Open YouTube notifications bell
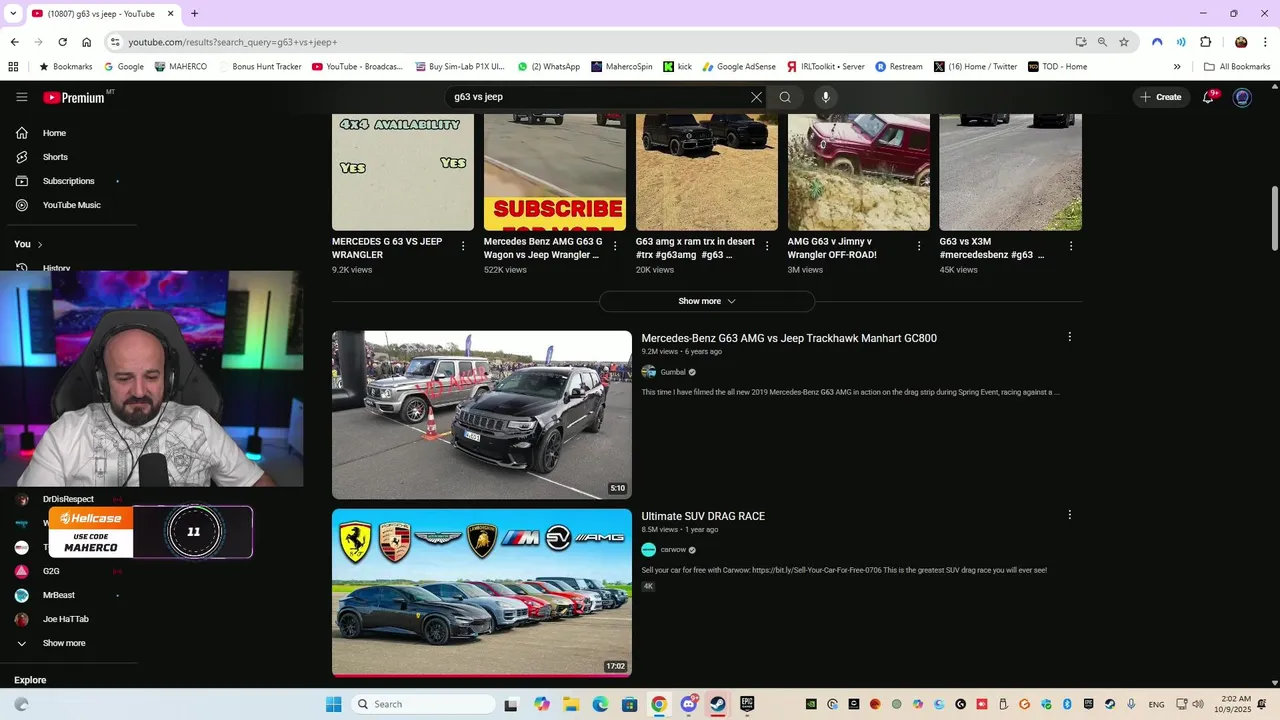 click(x=1209, y=97)
